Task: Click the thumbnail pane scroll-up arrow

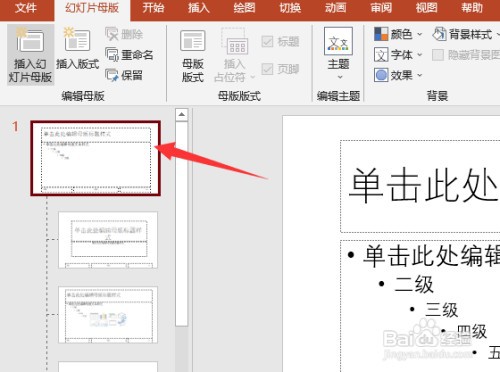Action: click(x=182, y=115)
